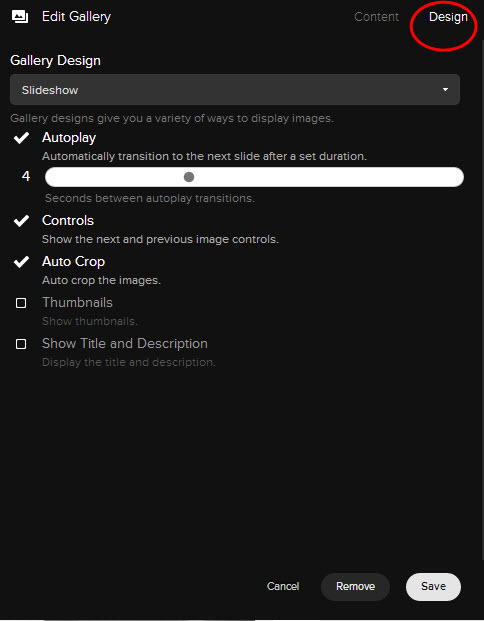The width and height of the screenshot is (484, 621).
Task: Uncheck the Autoplay checkmark
Action: [21, 138]
